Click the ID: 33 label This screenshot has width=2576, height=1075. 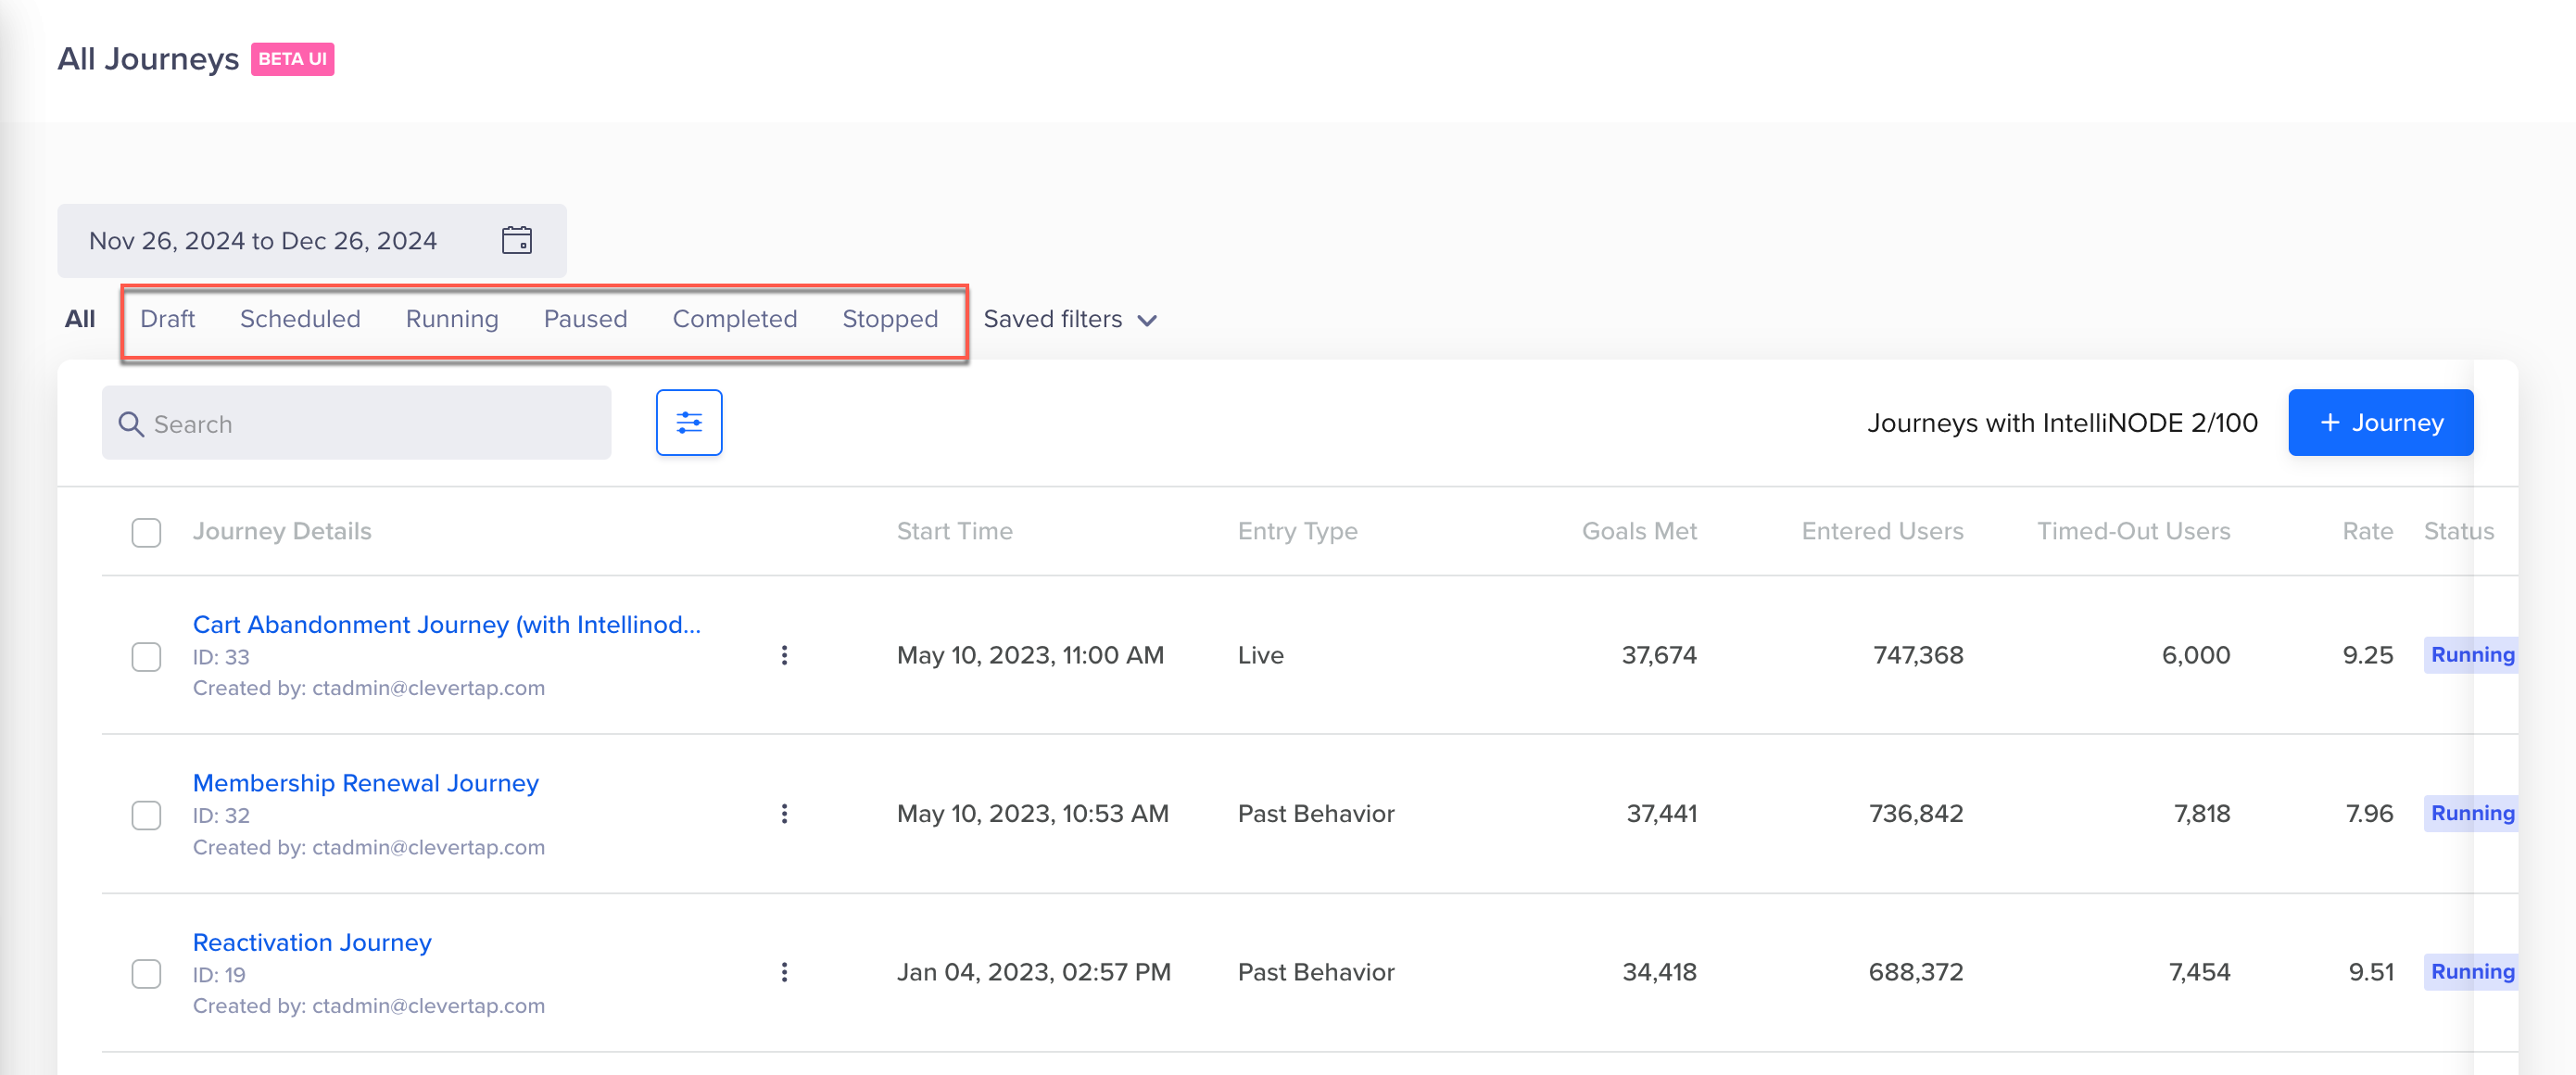(x=221, y=657)
